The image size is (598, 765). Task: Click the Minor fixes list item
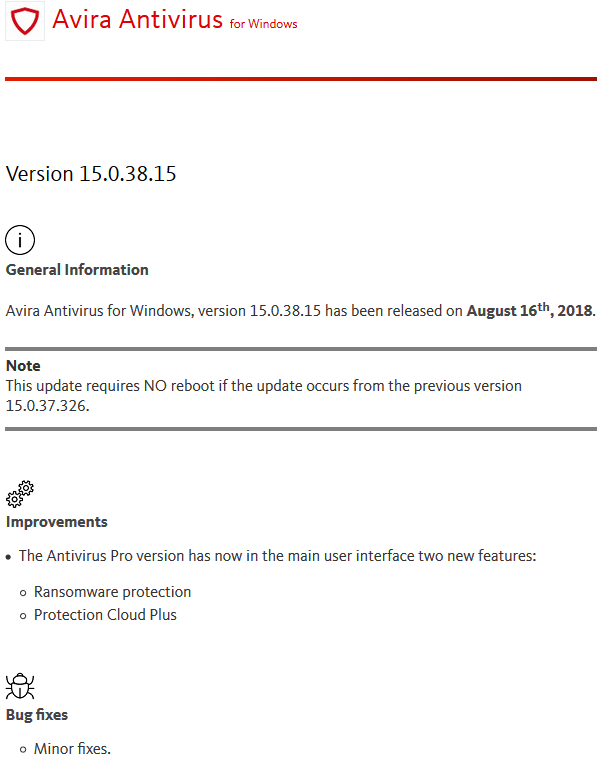(x=72, y=748)
